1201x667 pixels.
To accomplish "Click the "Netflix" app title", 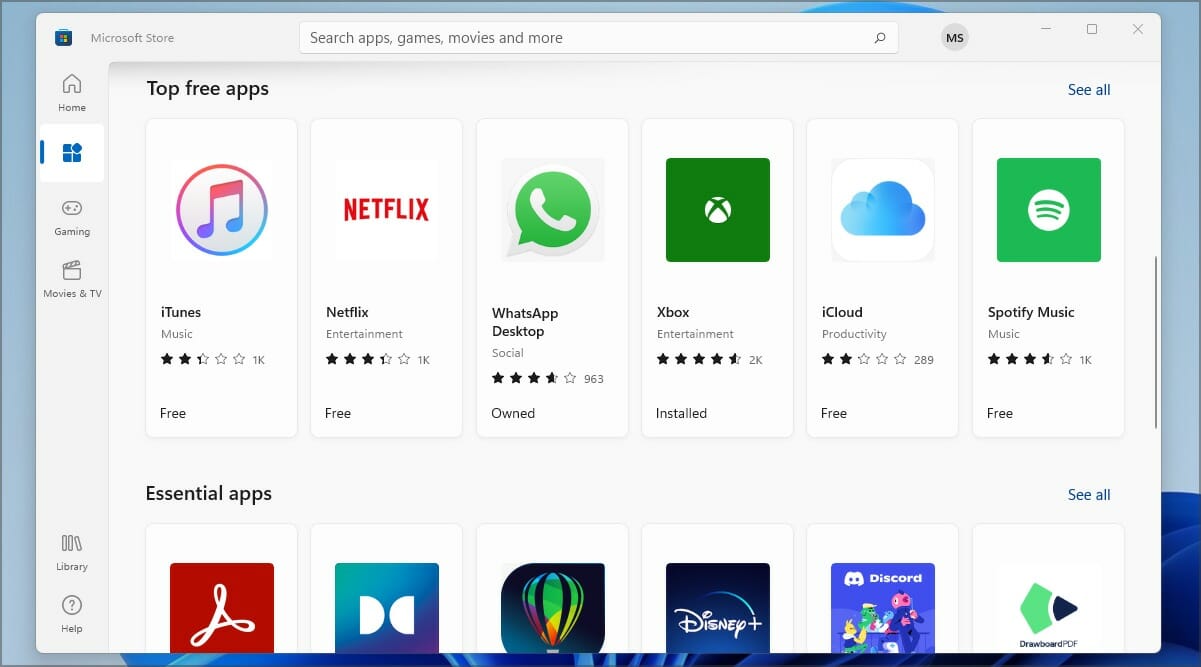I will coord(347,312).
